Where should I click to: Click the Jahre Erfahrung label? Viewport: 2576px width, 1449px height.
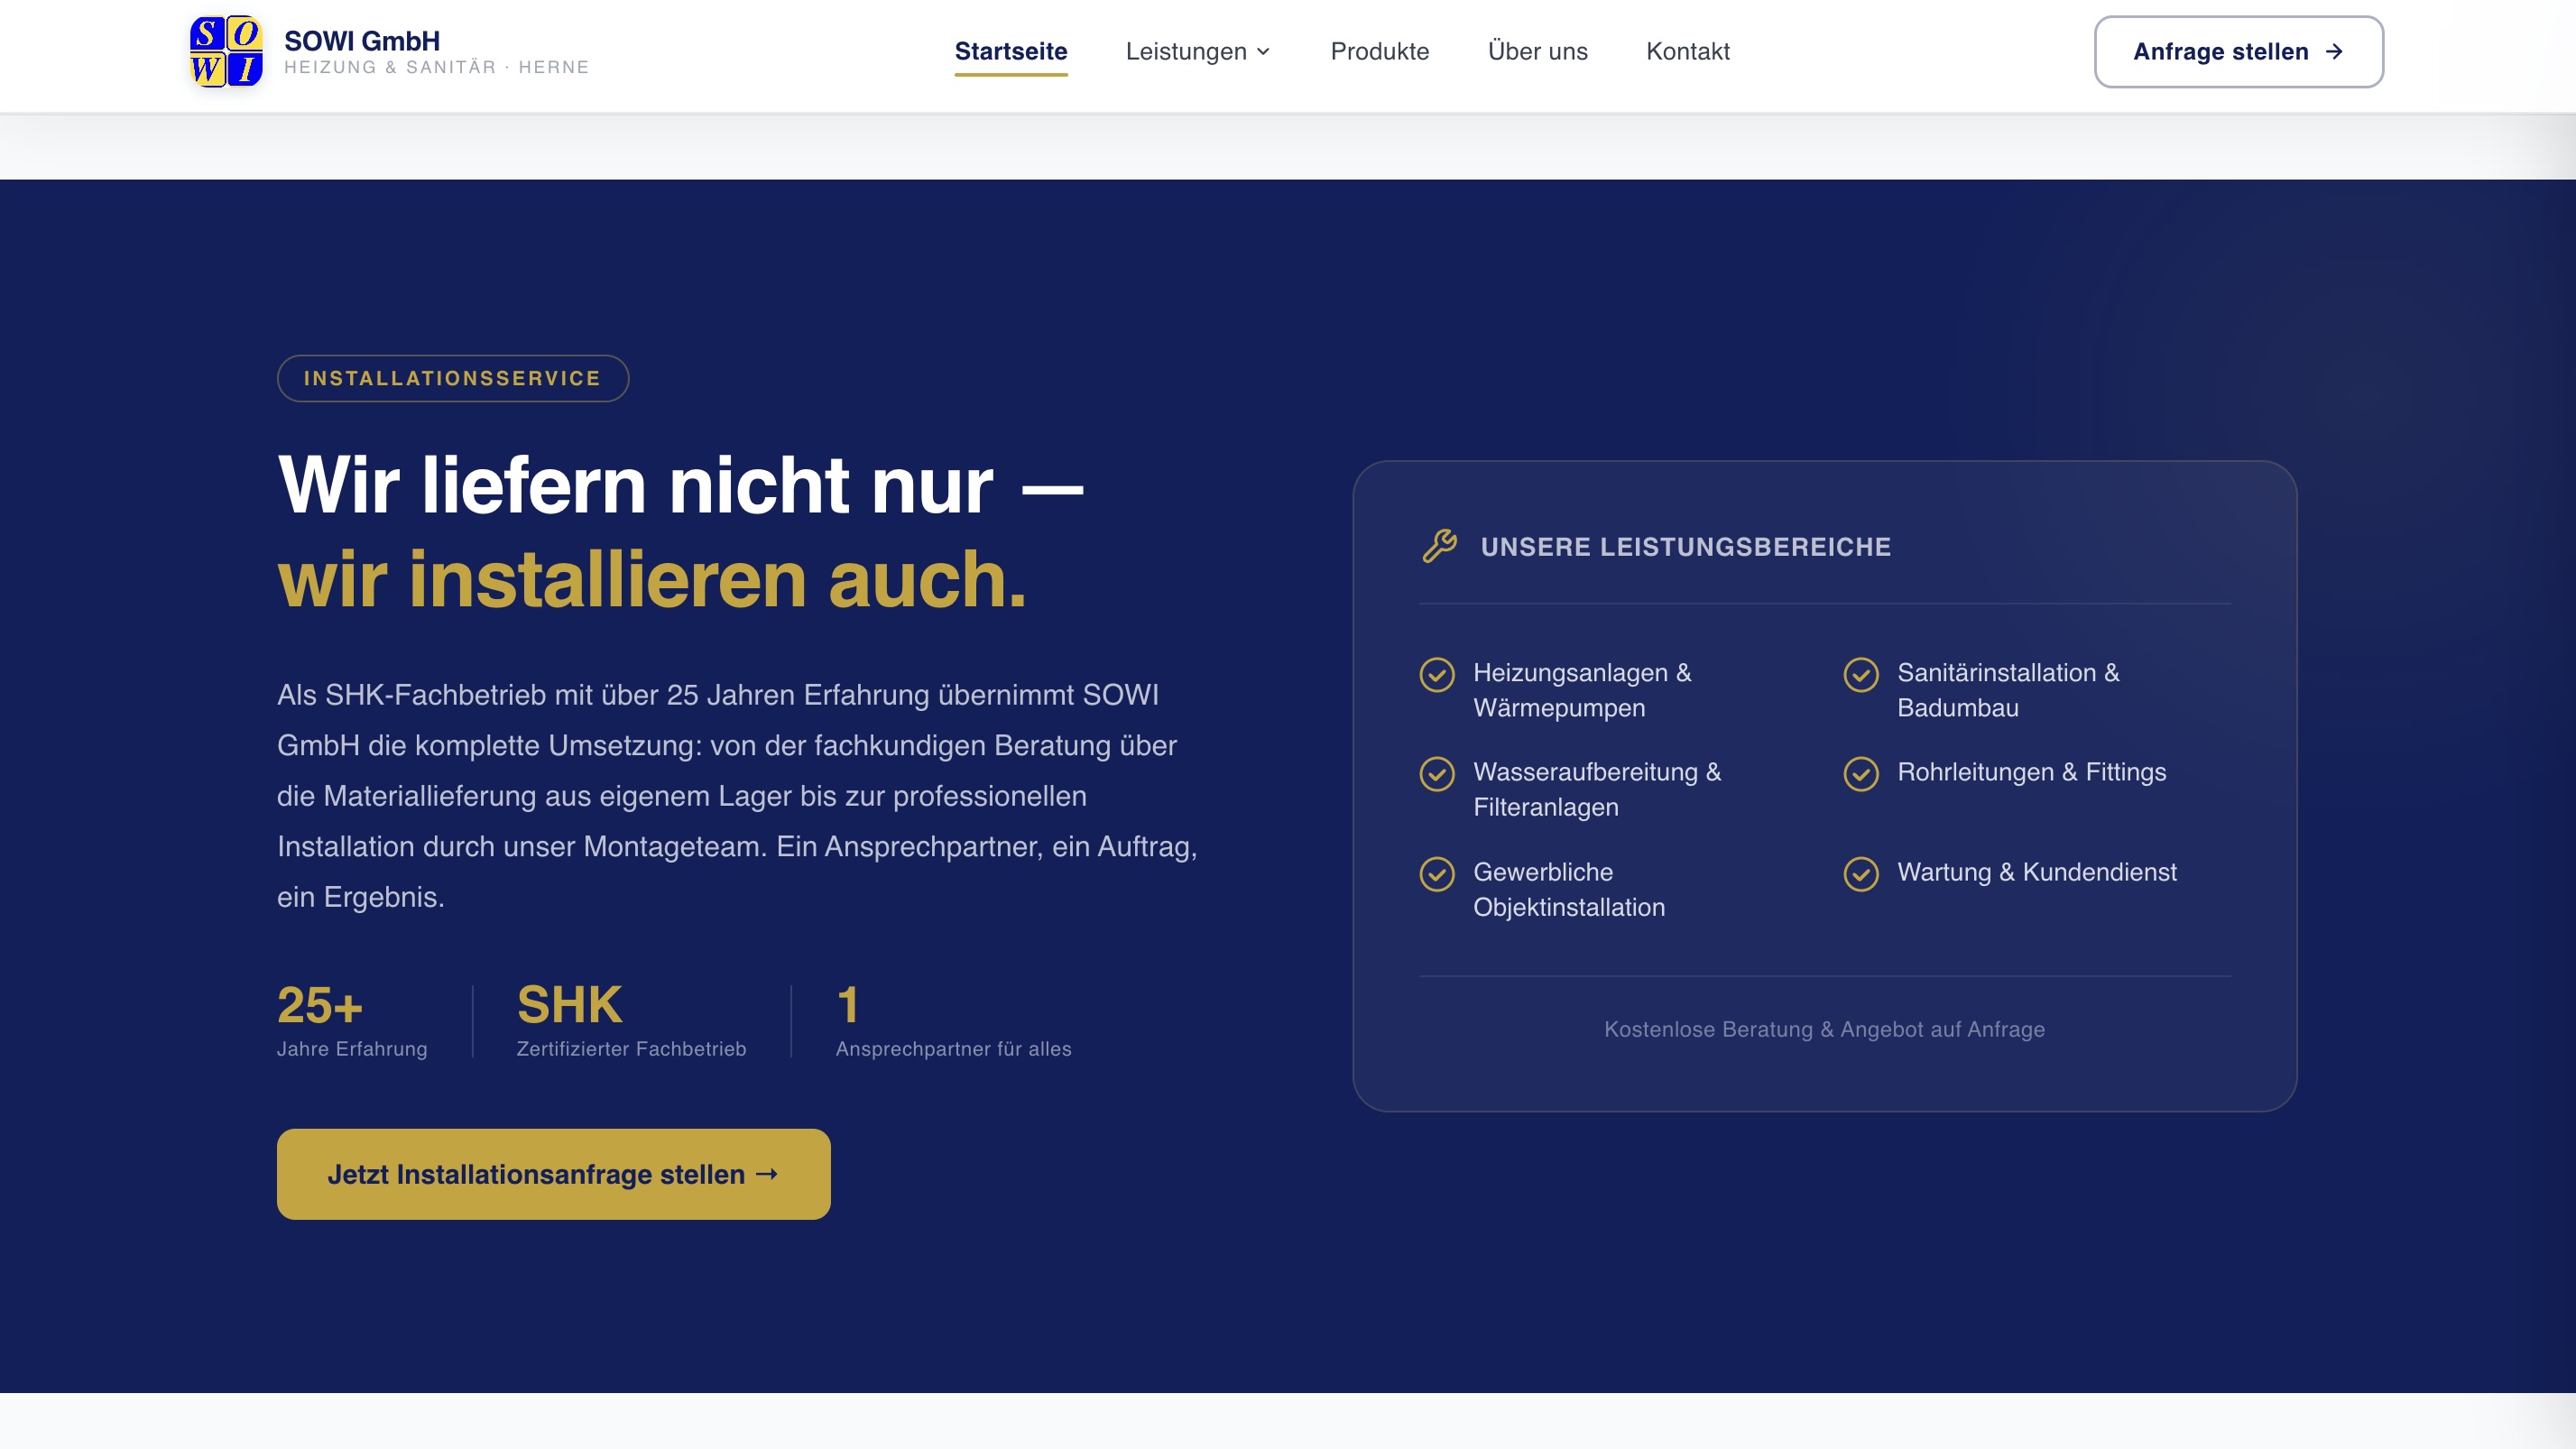click(352, 1049)
